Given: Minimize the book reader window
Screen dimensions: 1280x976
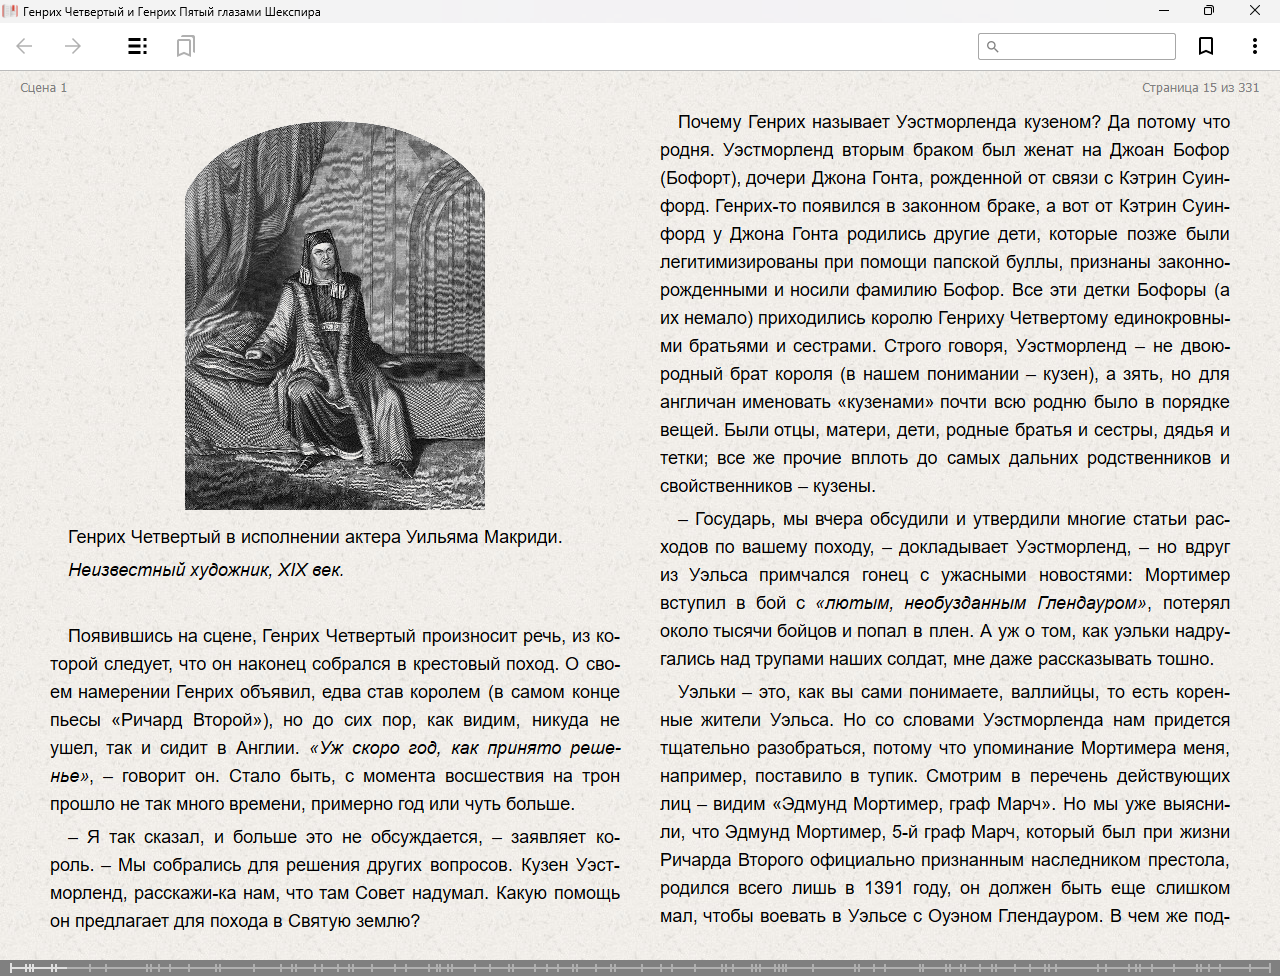Looking at the screenshot, I should [1164, 11].
